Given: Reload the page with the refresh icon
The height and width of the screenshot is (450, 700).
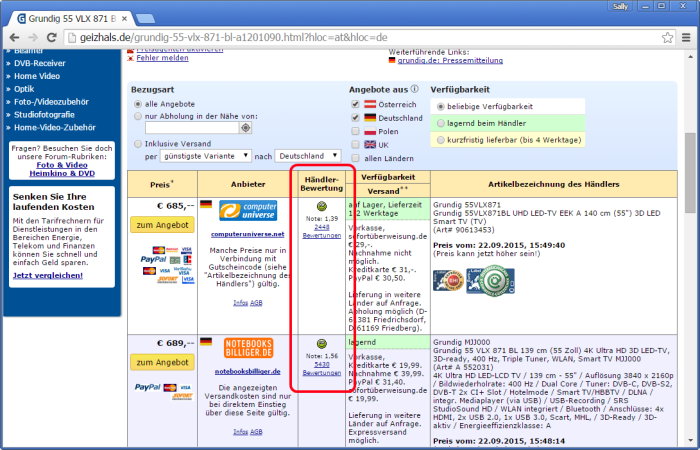Looking at the screenshot, I should [x=53, y=38].
